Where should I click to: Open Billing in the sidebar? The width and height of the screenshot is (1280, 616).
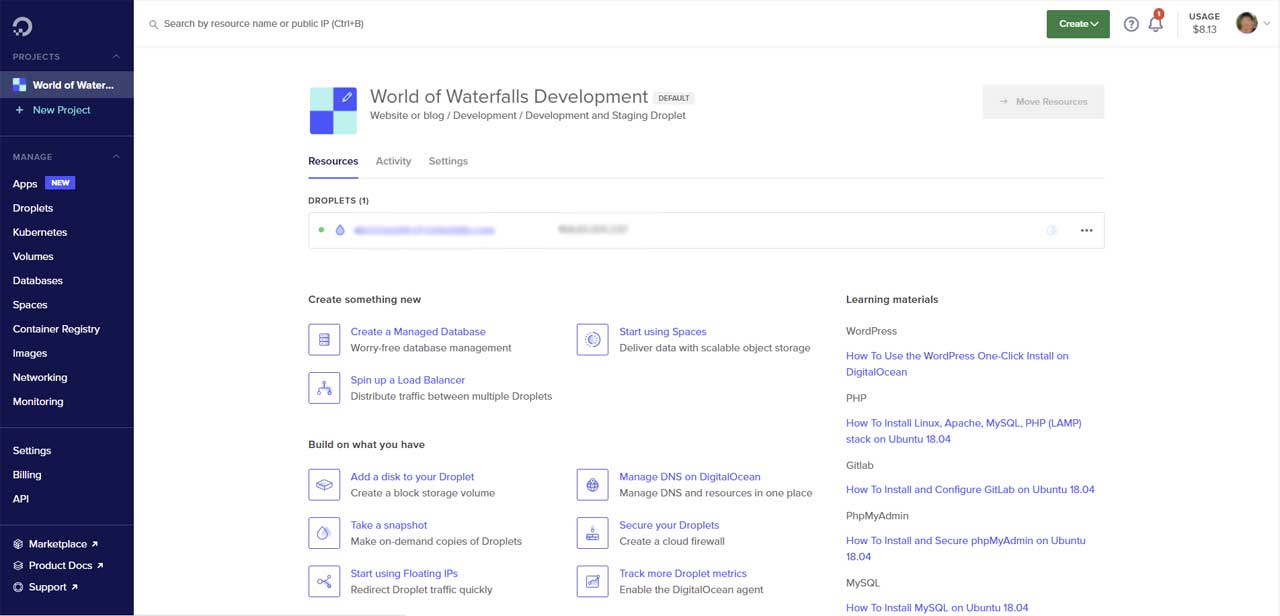(x=27, y=475)
